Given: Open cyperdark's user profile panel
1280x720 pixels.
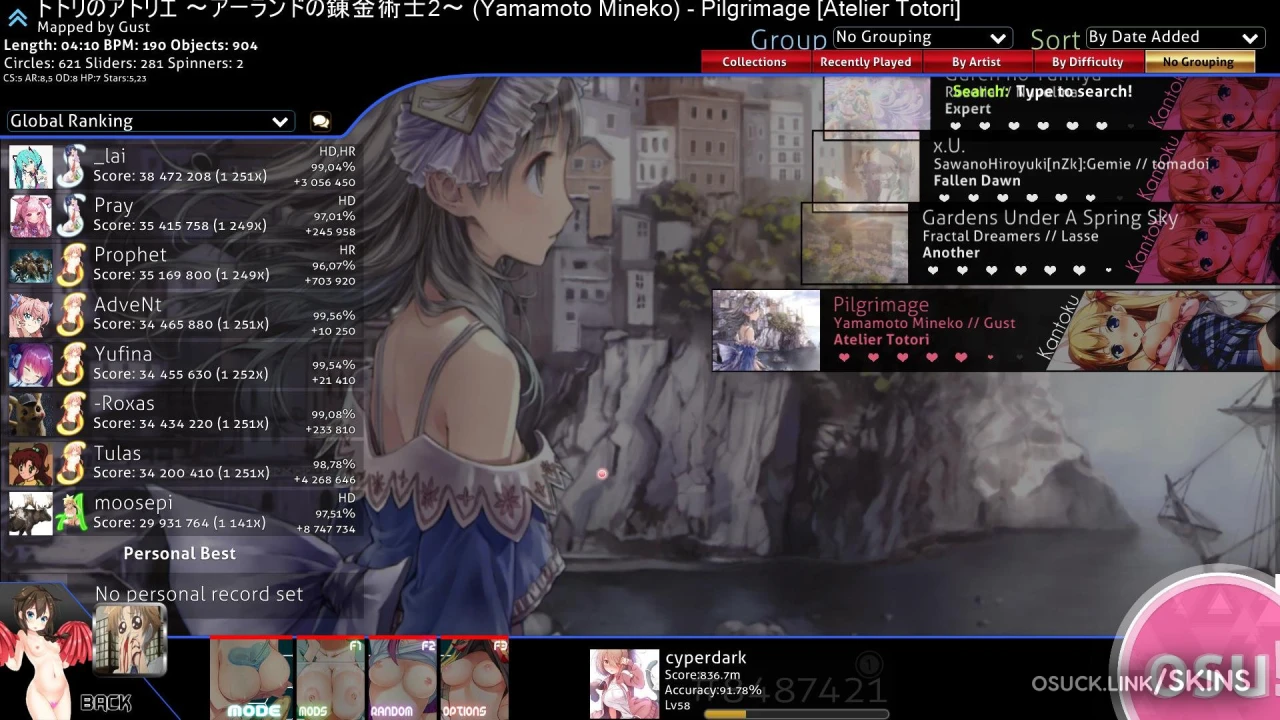Looking at the screenshot, I should pyautogui.click(x=740, y=683).
